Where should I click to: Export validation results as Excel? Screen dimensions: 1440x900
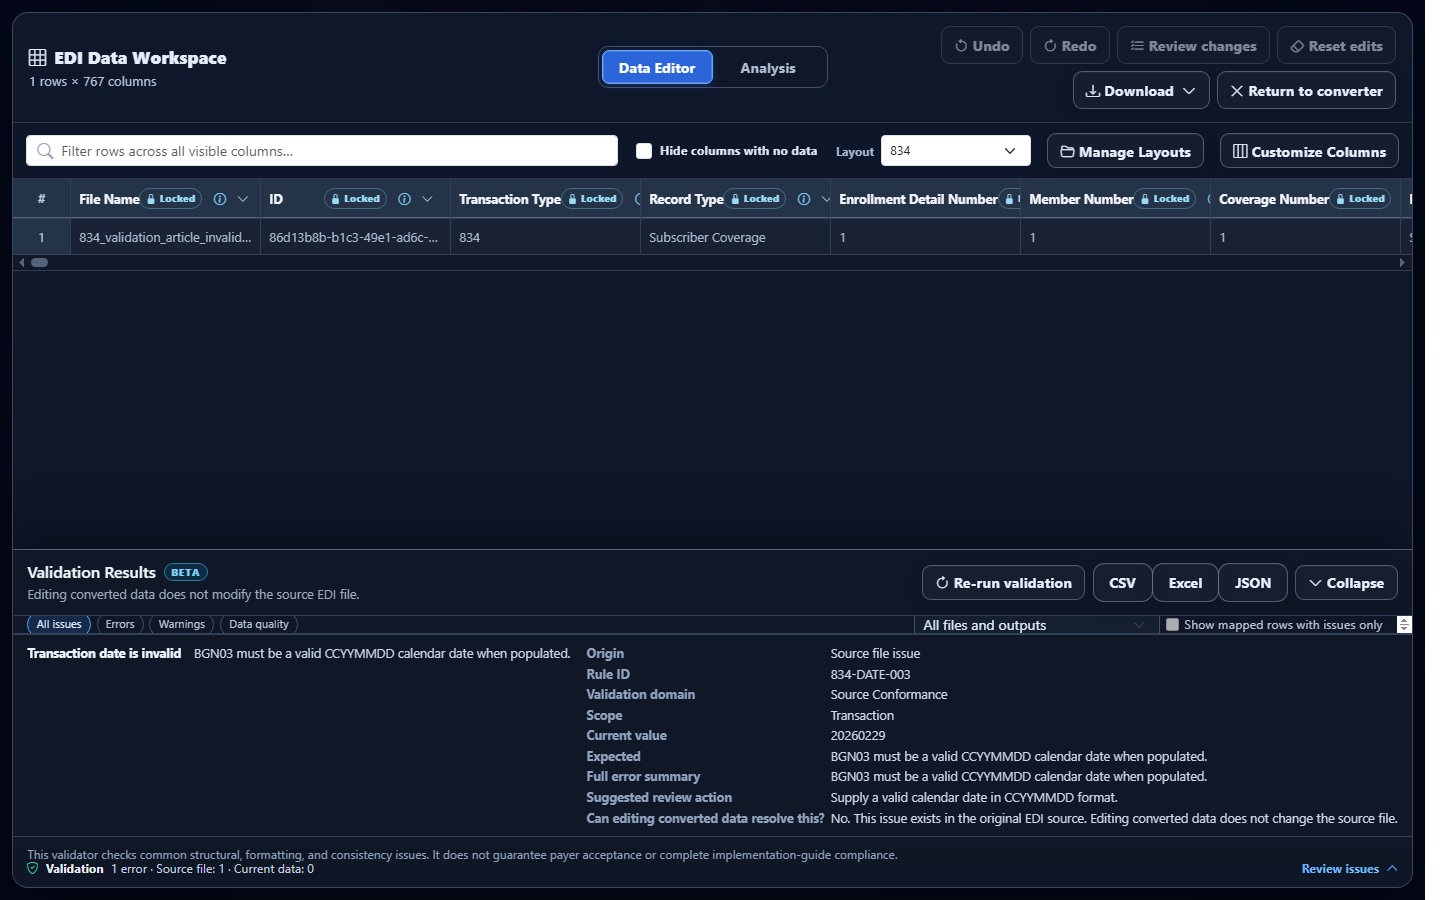tap(1185, 583)
